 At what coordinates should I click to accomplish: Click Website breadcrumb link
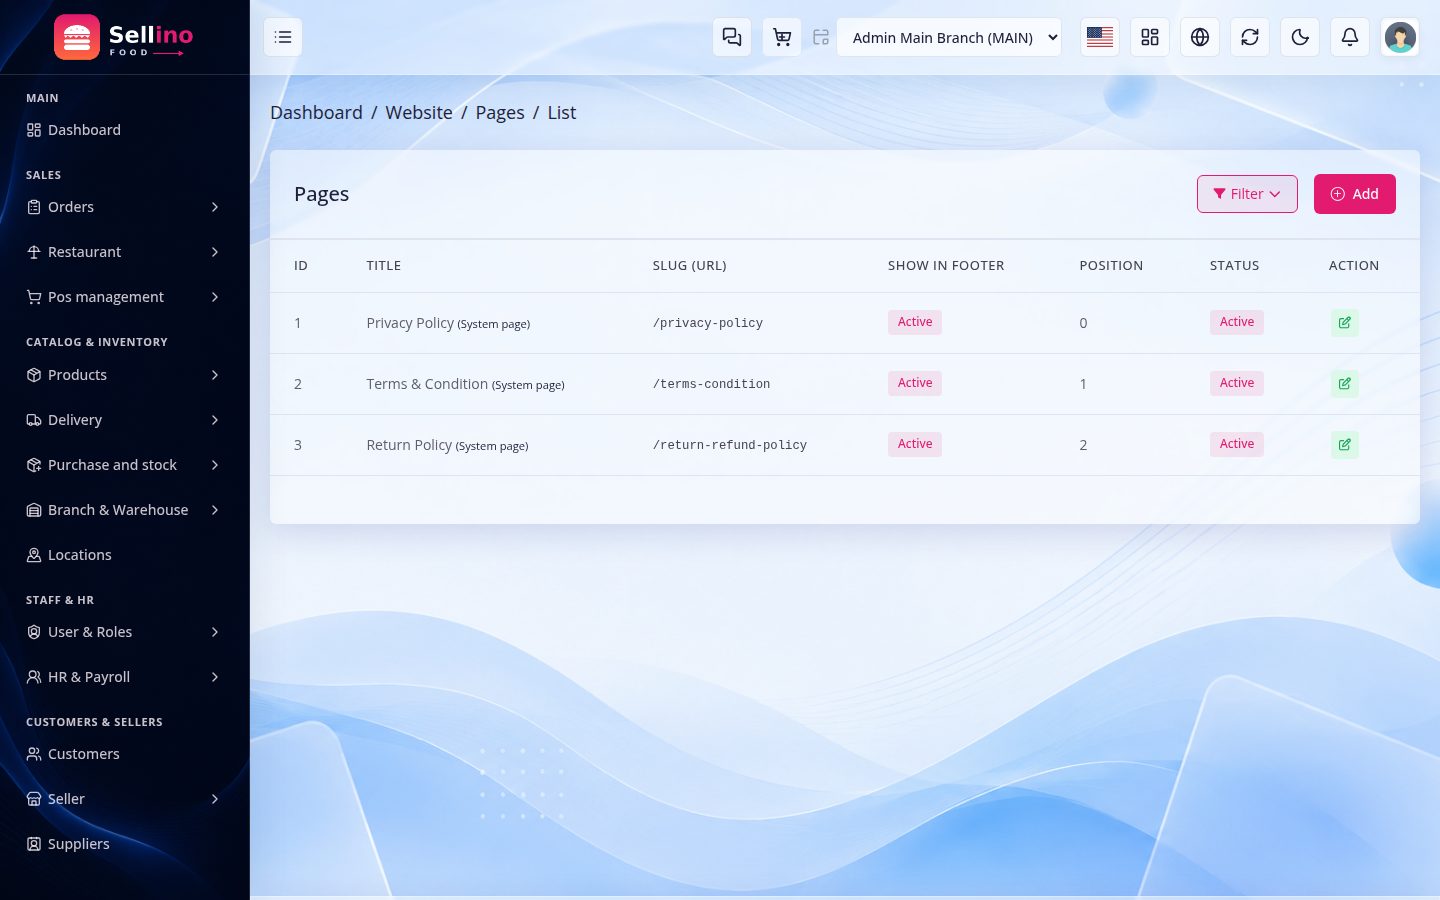tap(419, 113)
